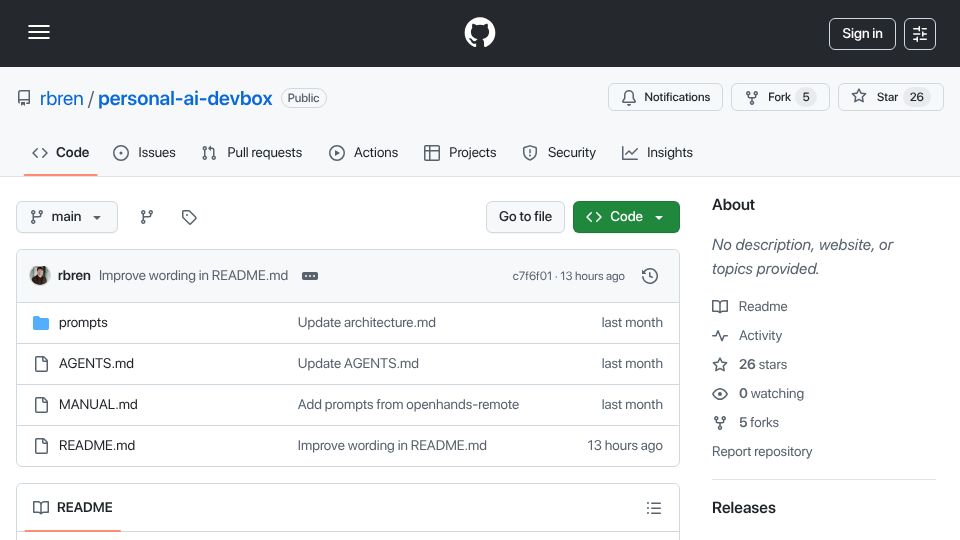Screen dimensions: 960x540
Task: Open the settings sliders icon next to Sign in
Action: pyautogui.click(x=920, y=34)
